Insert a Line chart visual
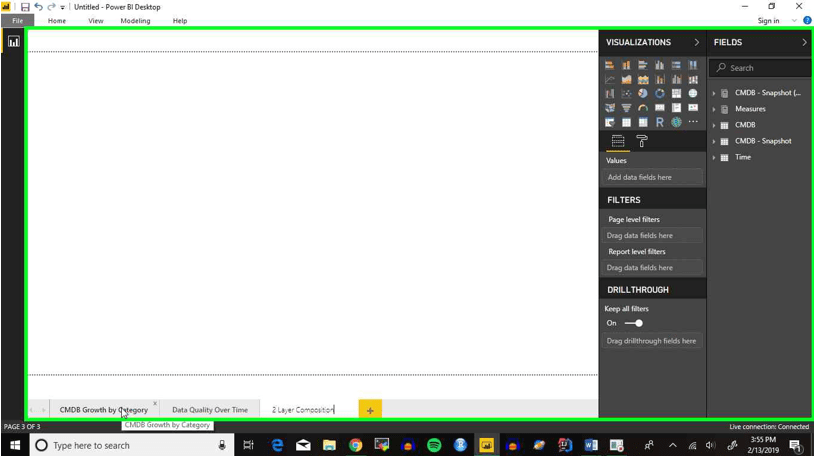This screenshot has height=456, width=816. coord(609,80)
